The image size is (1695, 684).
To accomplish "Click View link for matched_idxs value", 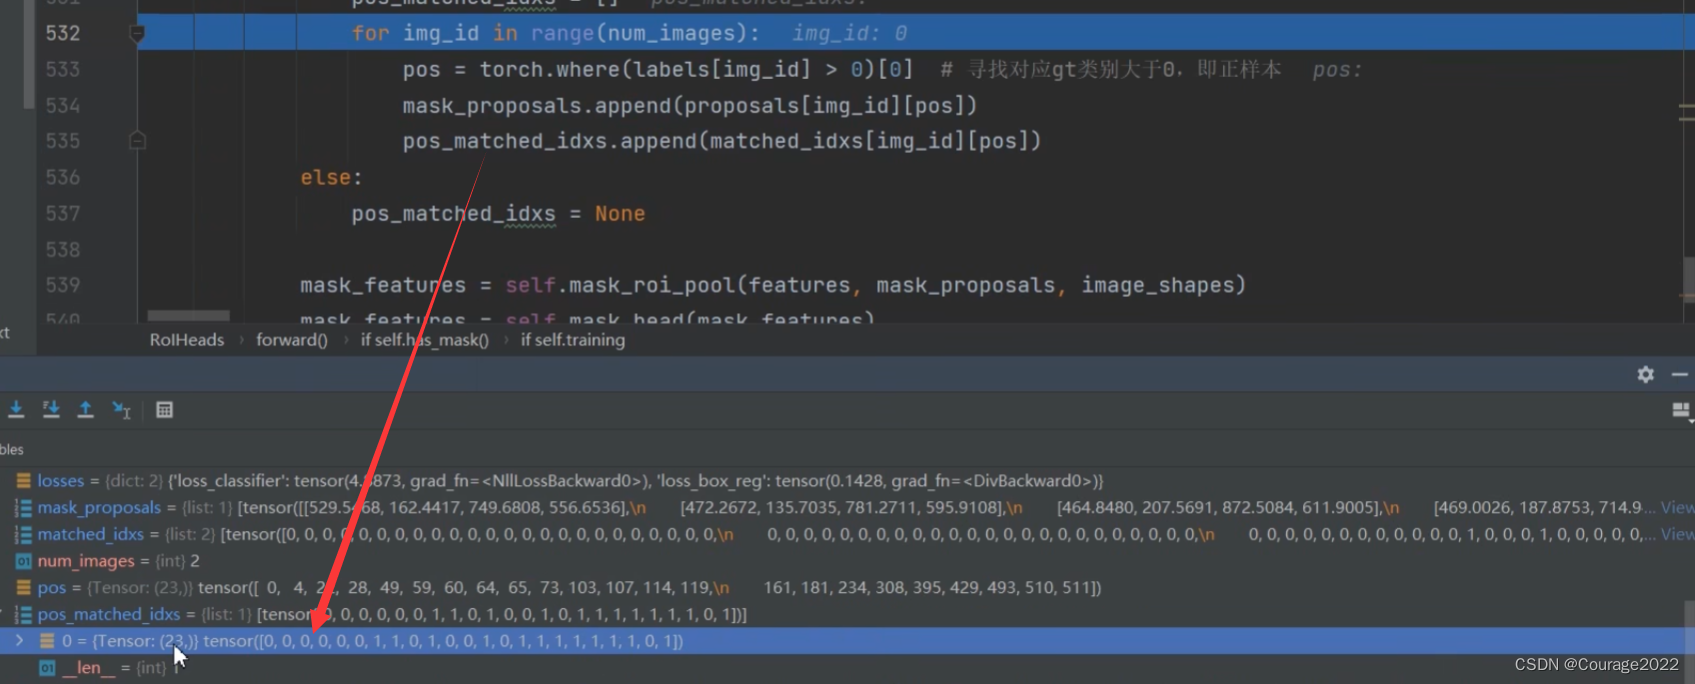I will click(1677, 535).
